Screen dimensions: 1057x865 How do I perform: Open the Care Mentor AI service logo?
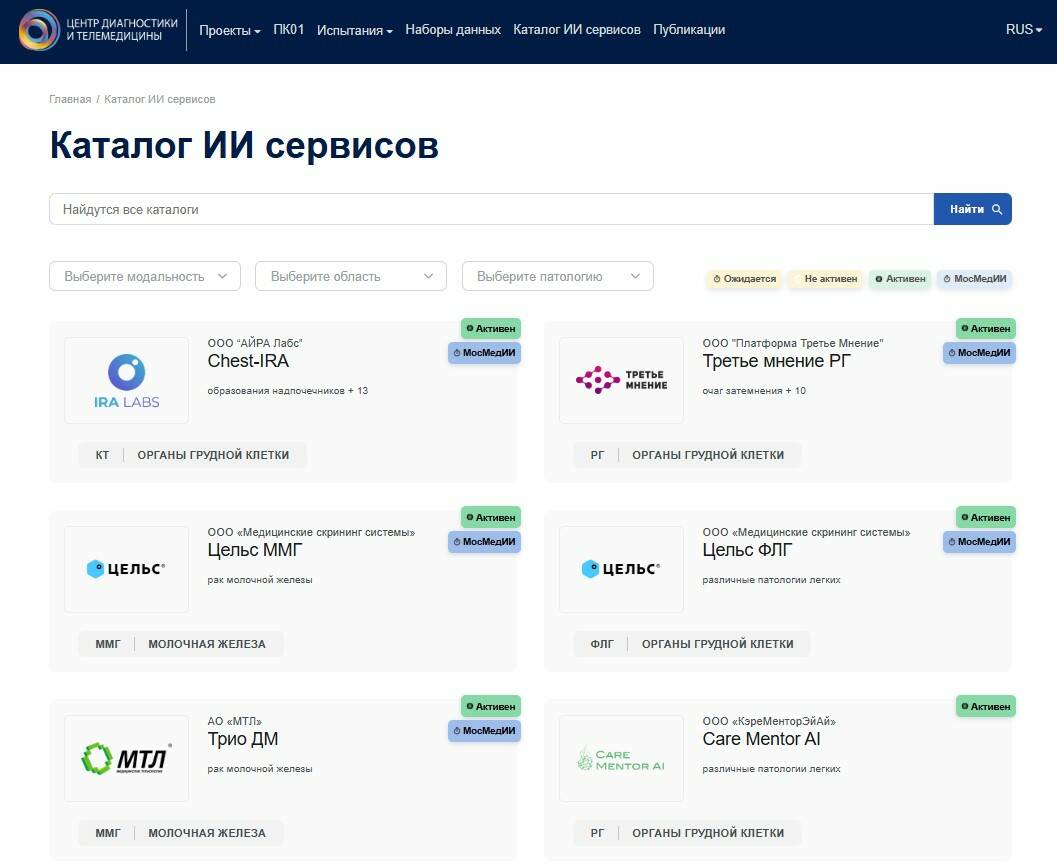(x=621, y=757)
